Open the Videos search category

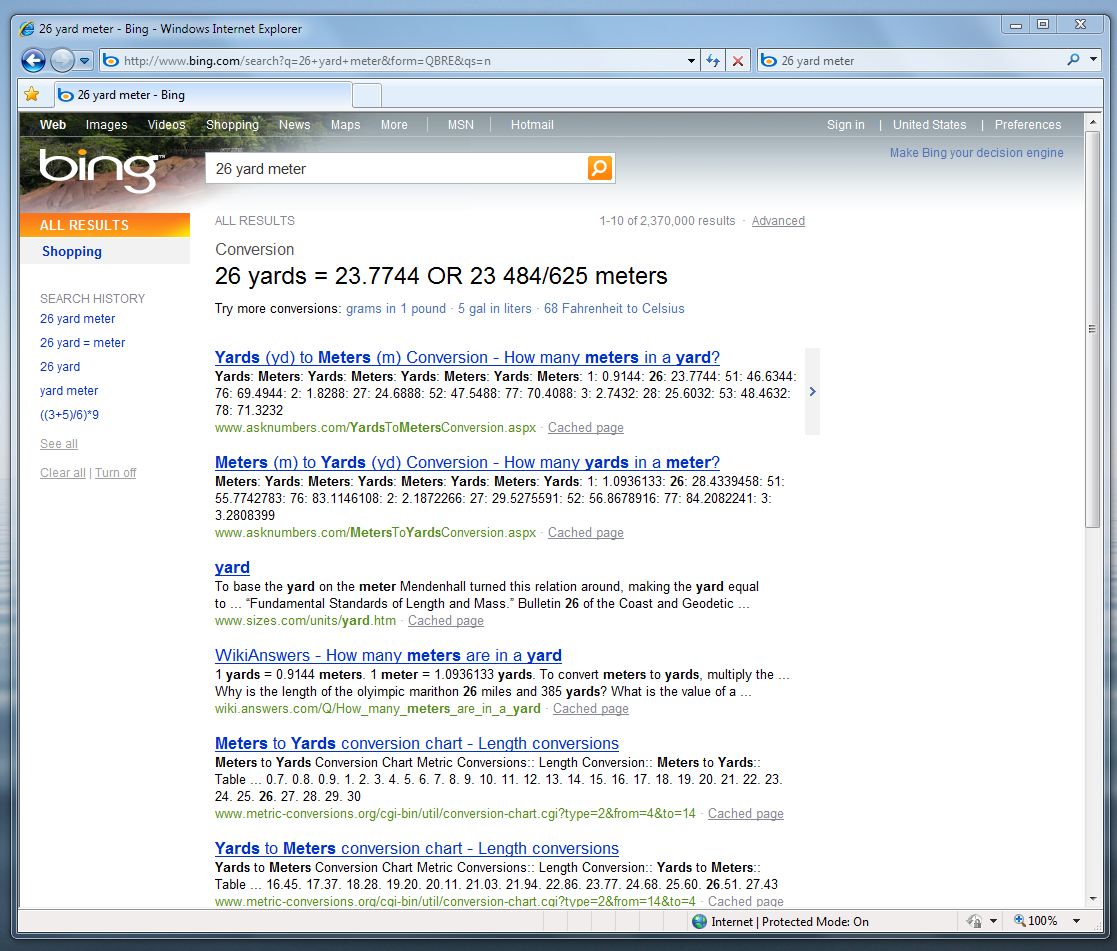click(x=166, y=125)
